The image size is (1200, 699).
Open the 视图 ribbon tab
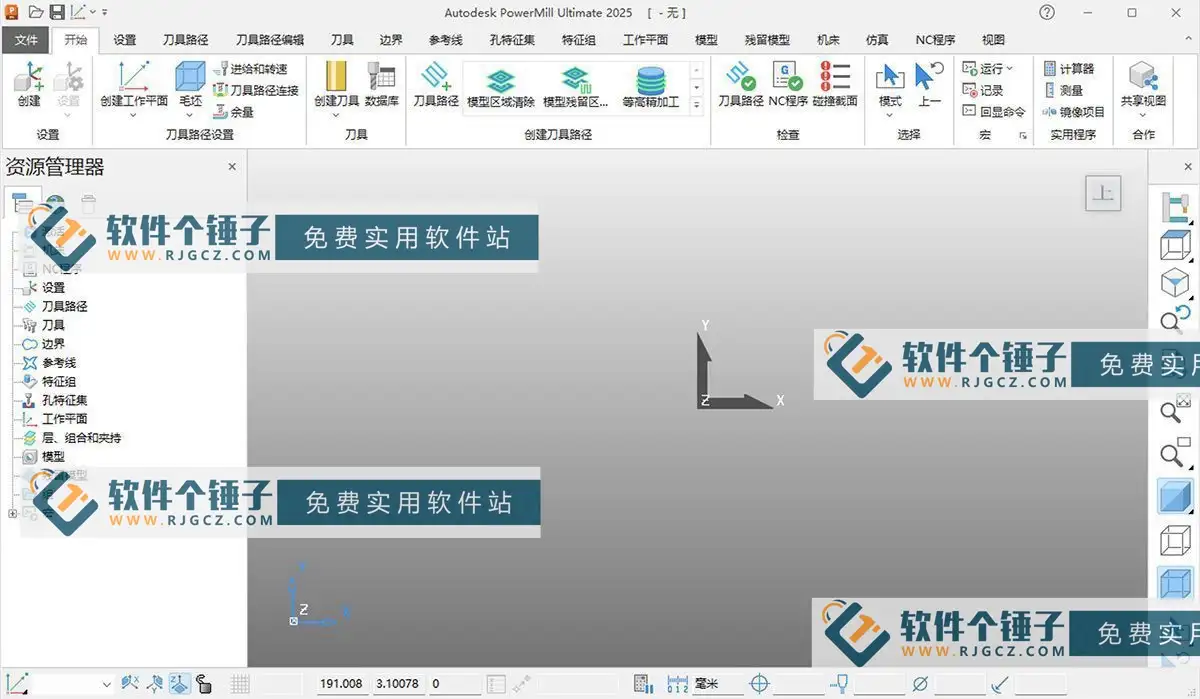coord(993,40)
